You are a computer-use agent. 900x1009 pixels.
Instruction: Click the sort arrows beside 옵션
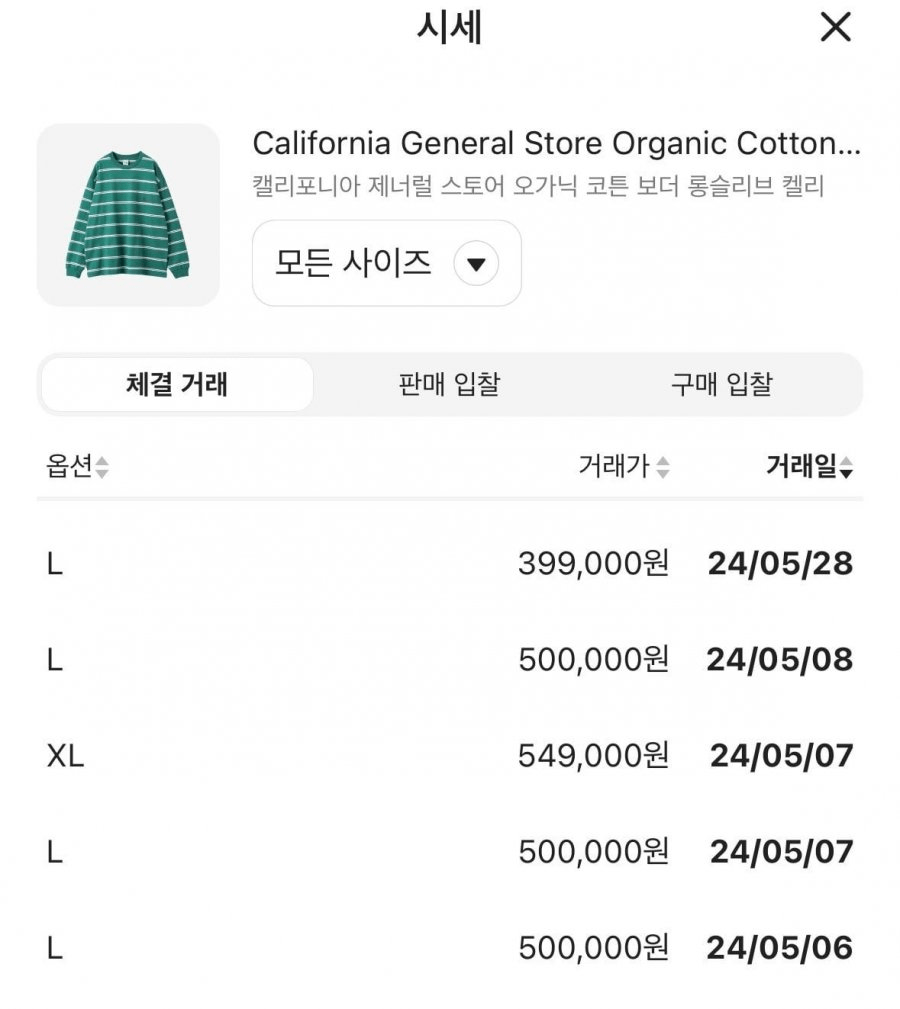point(102,467)
